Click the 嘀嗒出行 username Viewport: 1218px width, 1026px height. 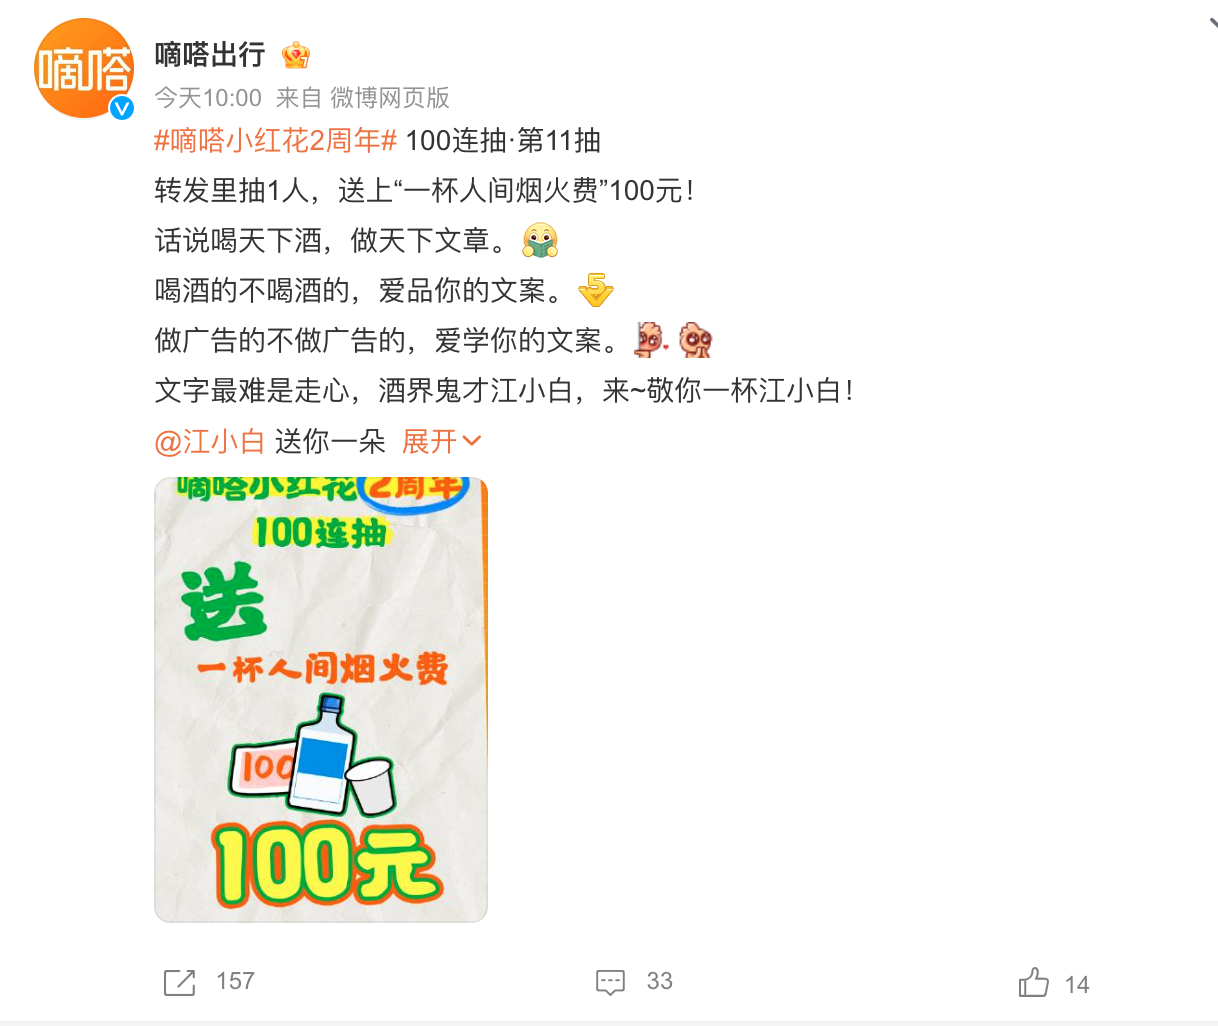(x=210, y=54)
